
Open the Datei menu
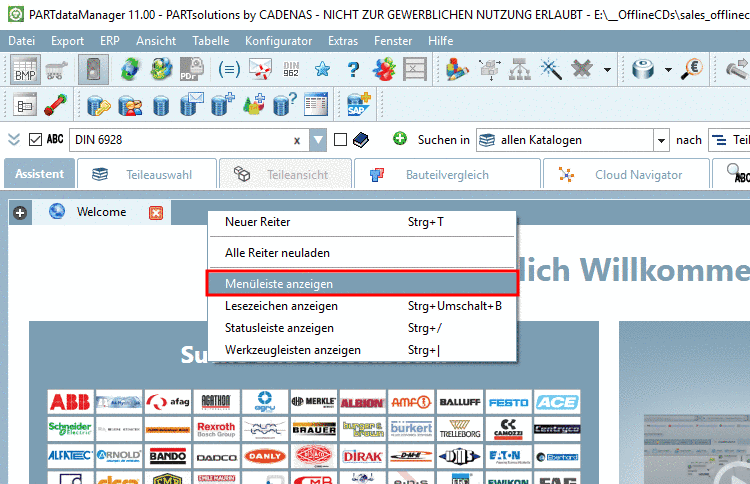click(x=22, y=41)
